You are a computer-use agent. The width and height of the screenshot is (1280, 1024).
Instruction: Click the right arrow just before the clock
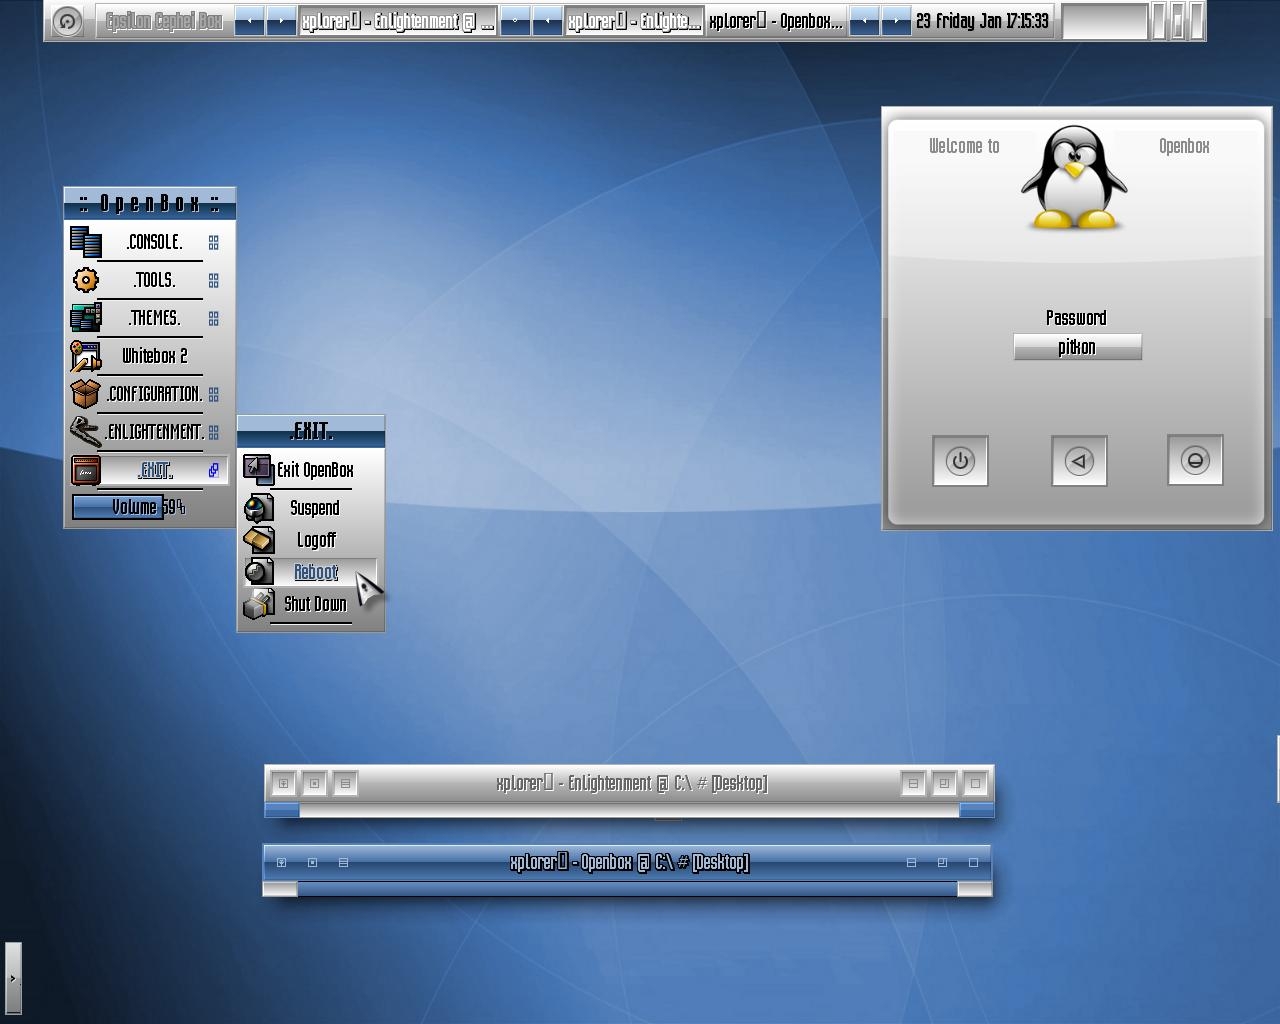tap(896, 21)
